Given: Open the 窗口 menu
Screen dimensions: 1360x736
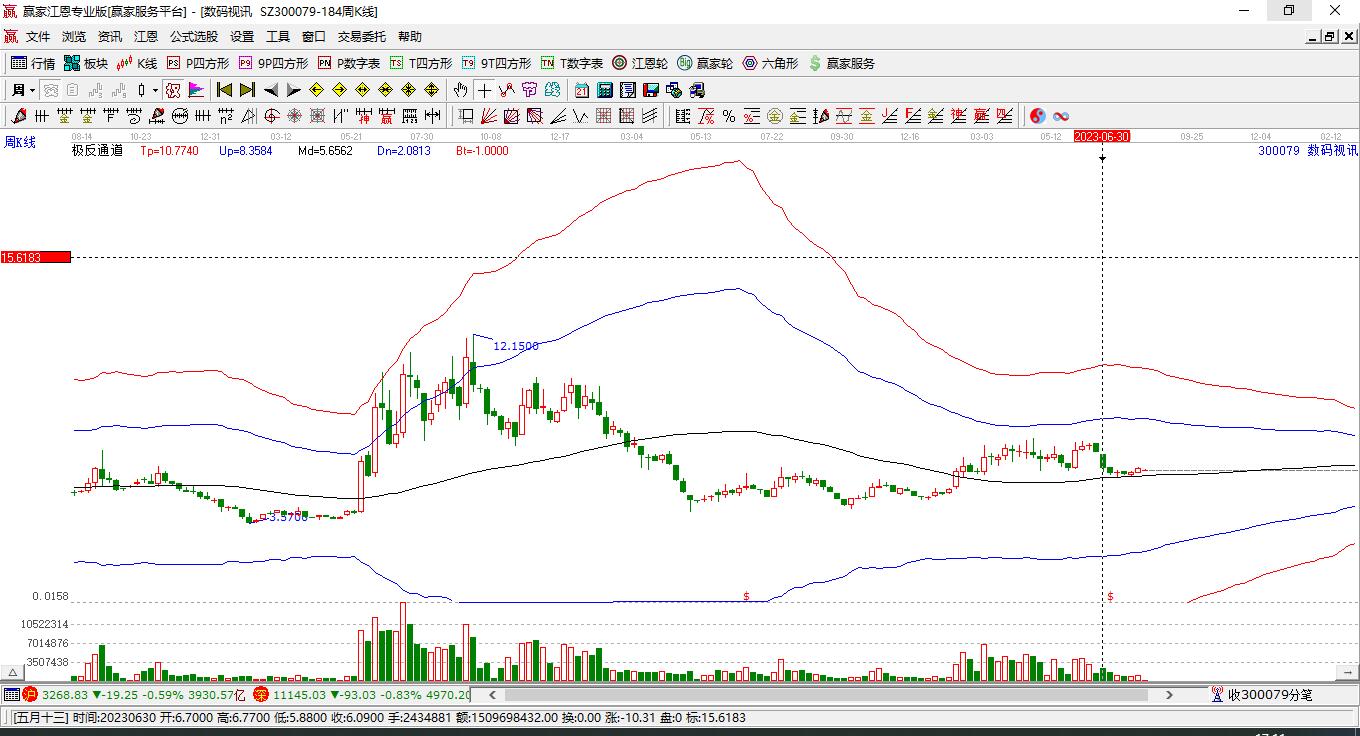Looking at the screenshot, I should point(314,37).
